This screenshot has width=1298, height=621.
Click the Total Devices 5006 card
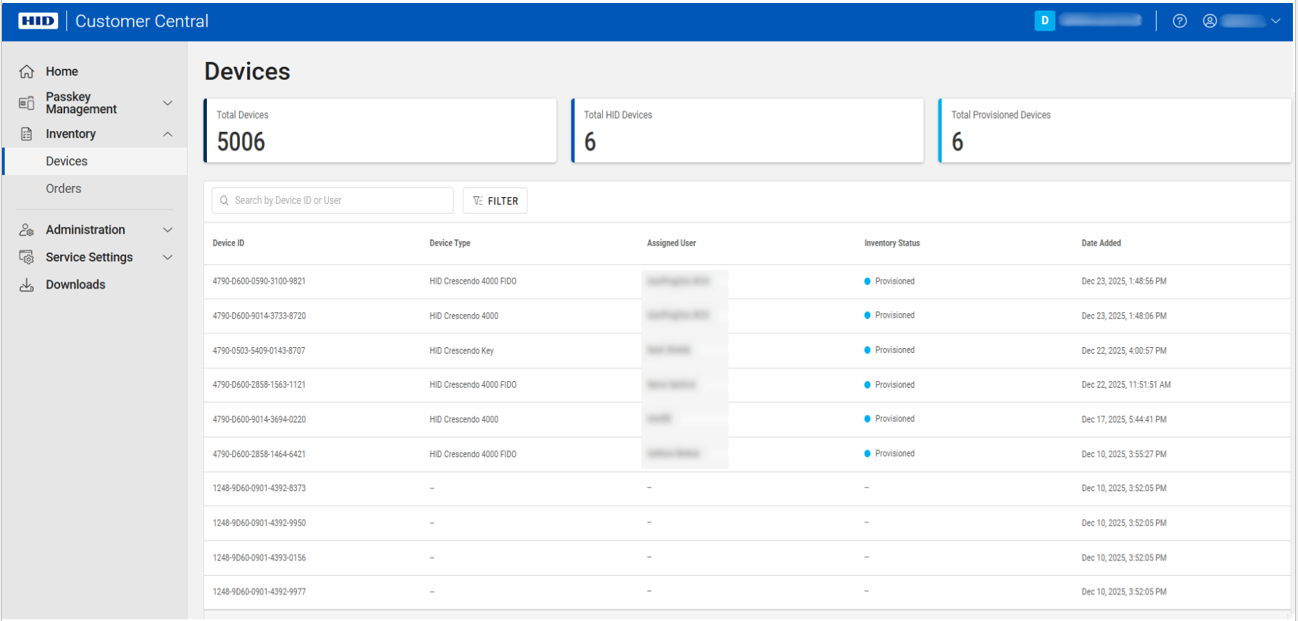[x=380, y=130]
